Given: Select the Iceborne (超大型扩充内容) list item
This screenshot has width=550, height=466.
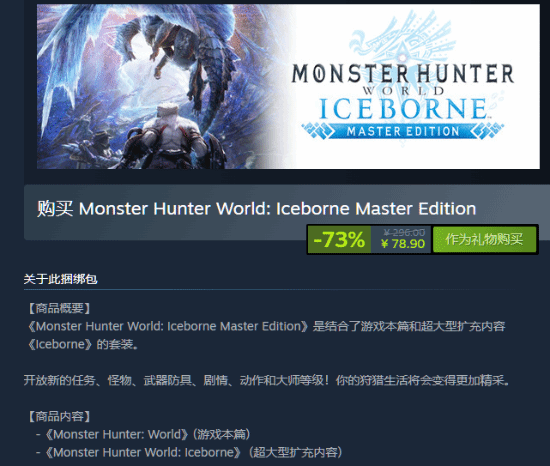Looking at the screenshot, I should click(x=189, y=453).
